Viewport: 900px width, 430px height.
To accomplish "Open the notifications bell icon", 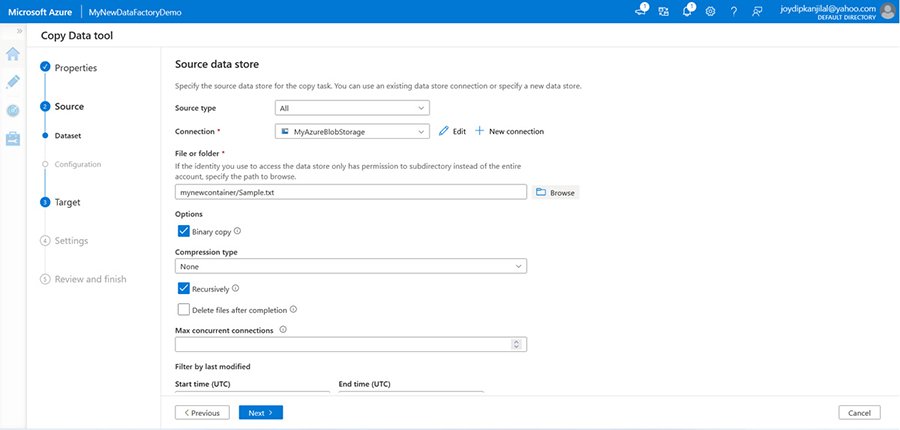I will click(688, 11).
